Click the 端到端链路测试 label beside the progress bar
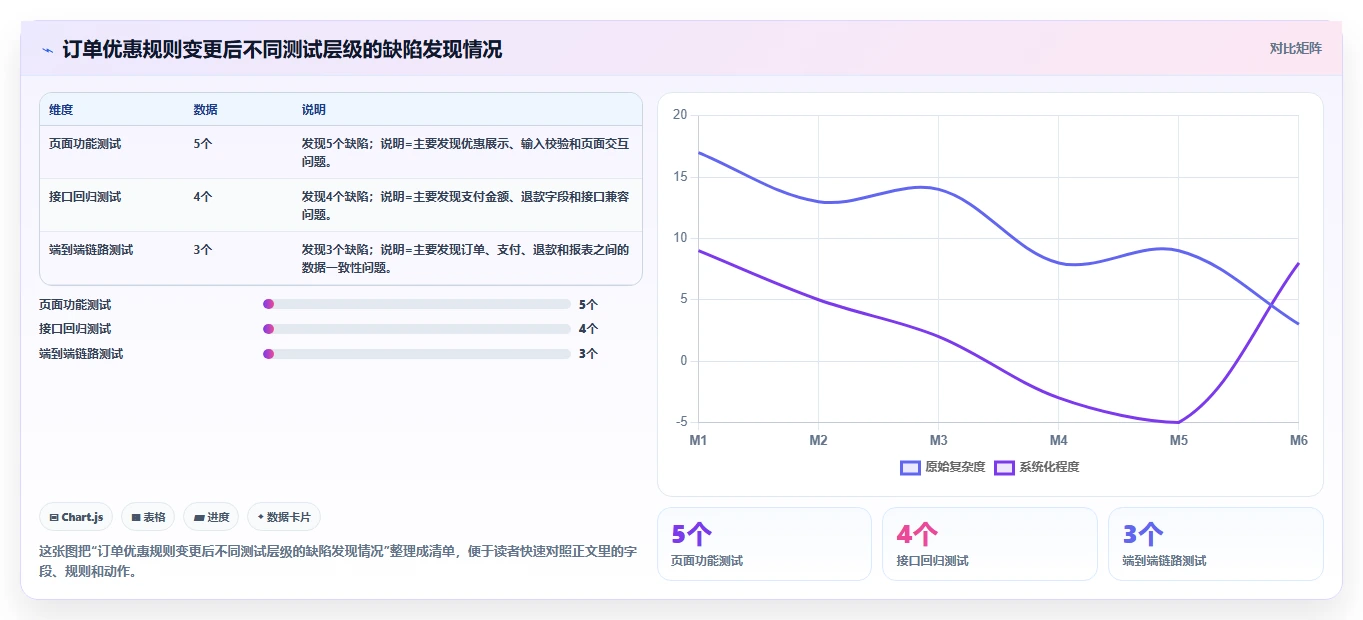Viewport: 1363px width, 620px height. pos(81,354)
